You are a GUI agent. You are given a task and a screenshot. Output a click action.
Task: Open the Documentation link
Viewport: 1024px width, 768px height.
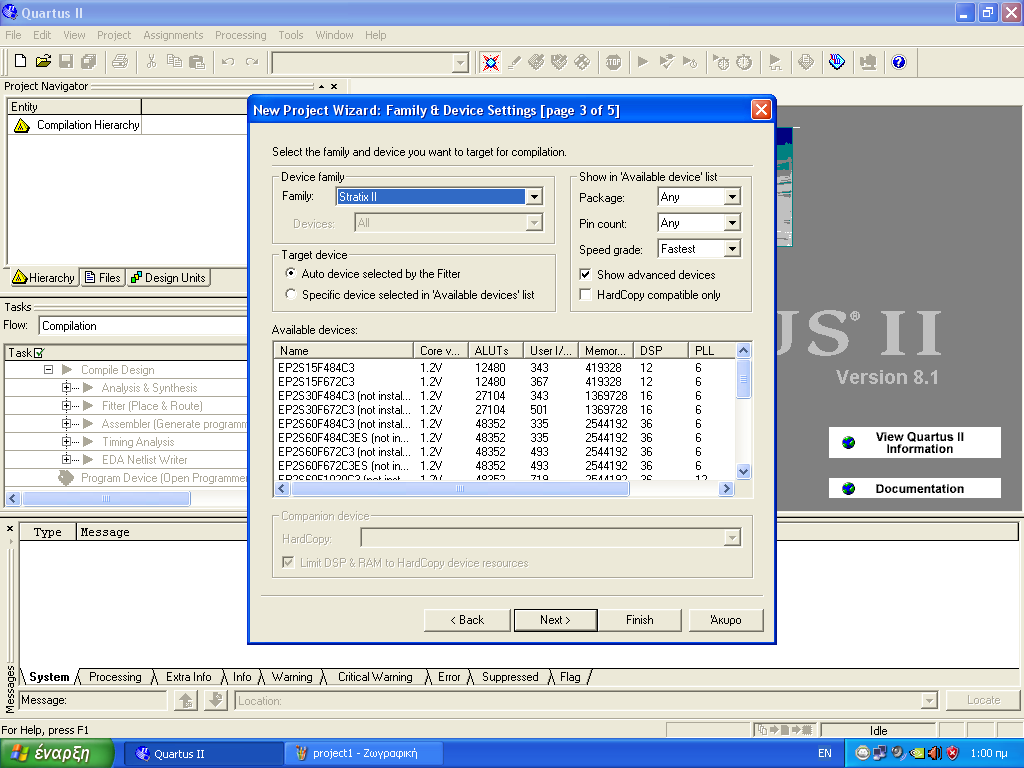pos(914,488)
